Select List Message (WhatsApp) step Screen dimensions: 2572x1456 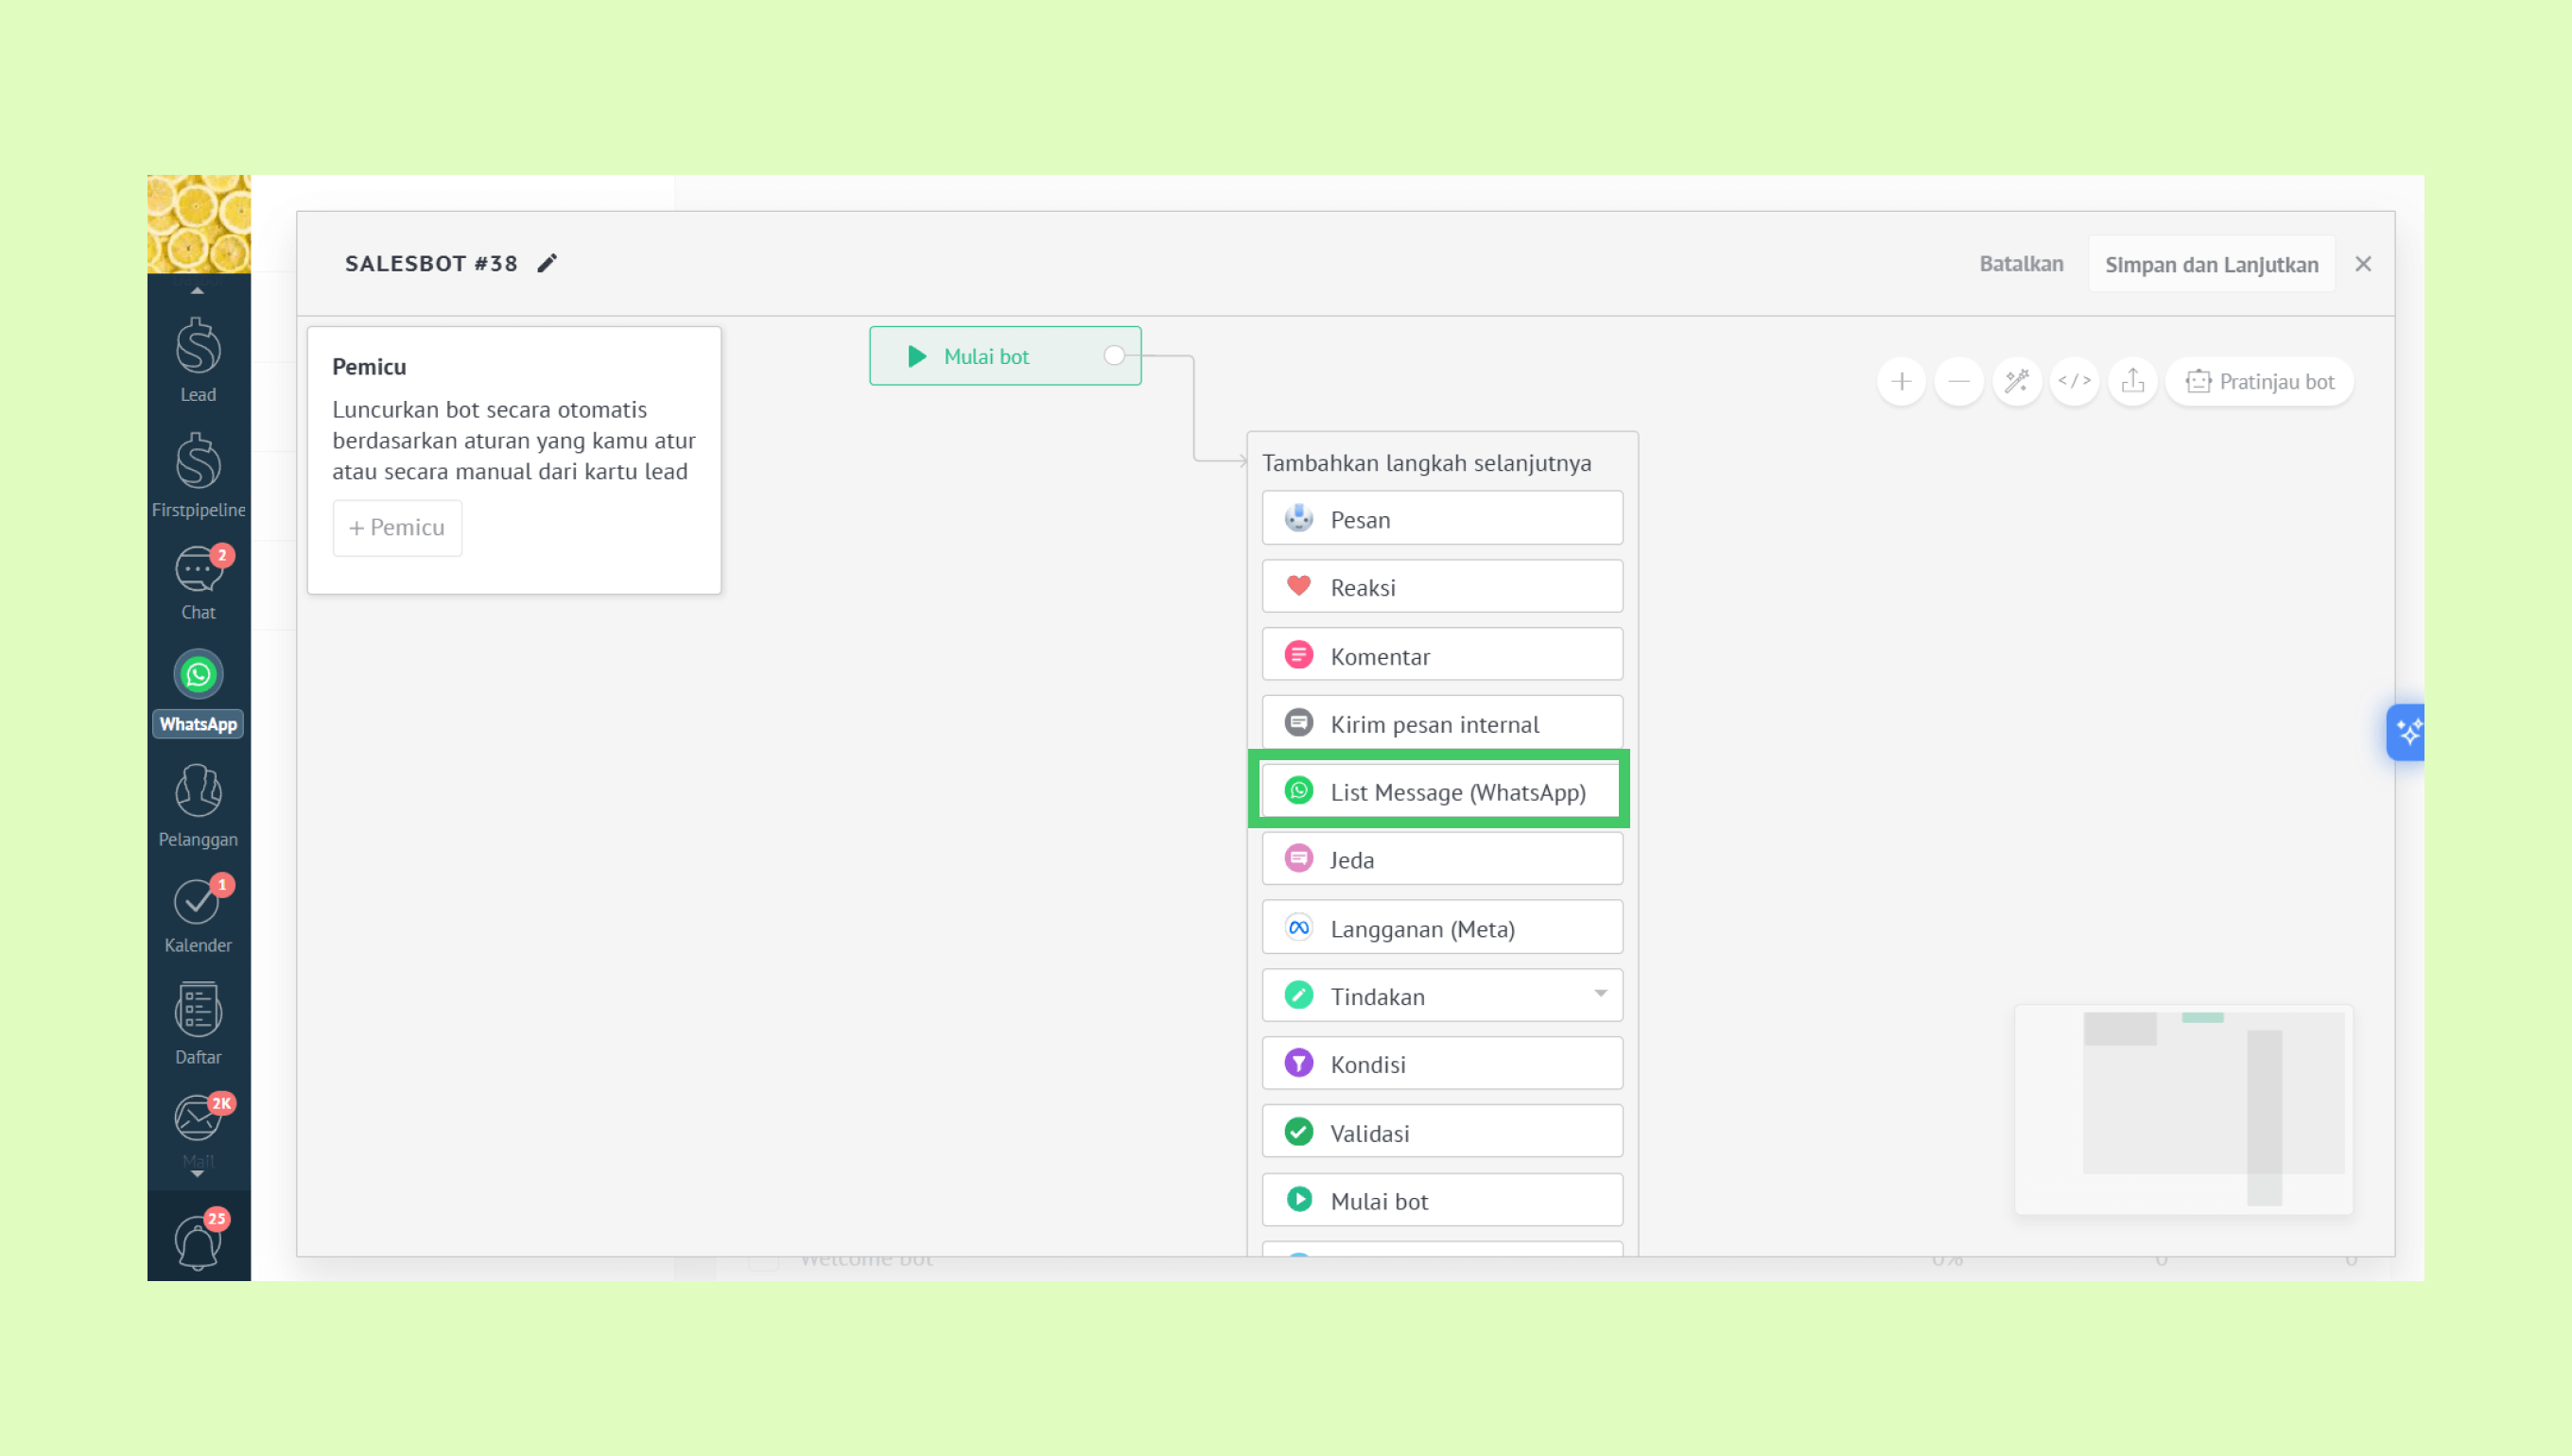(x=1442, y=791)
